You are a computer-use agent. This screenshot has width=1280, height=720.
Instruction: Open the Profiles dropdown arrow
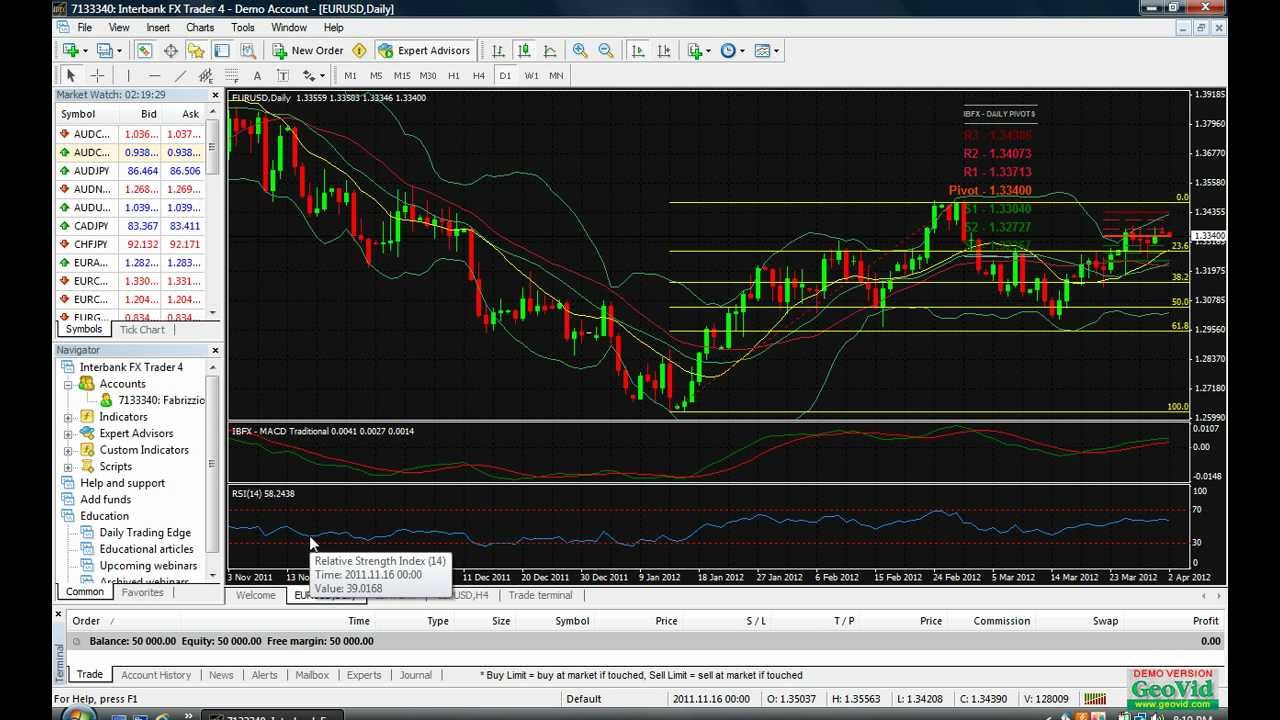click(119, 50)
